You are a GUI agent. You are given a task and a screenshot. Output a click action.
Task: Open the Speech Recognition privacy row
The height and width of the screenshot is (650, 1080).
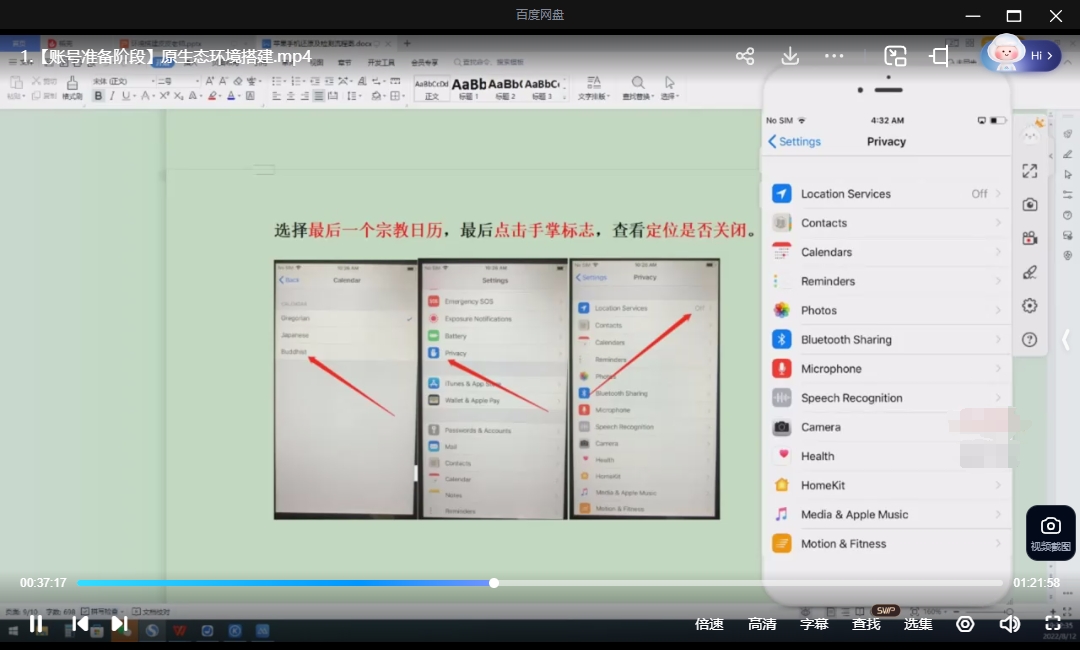(886, 398)
